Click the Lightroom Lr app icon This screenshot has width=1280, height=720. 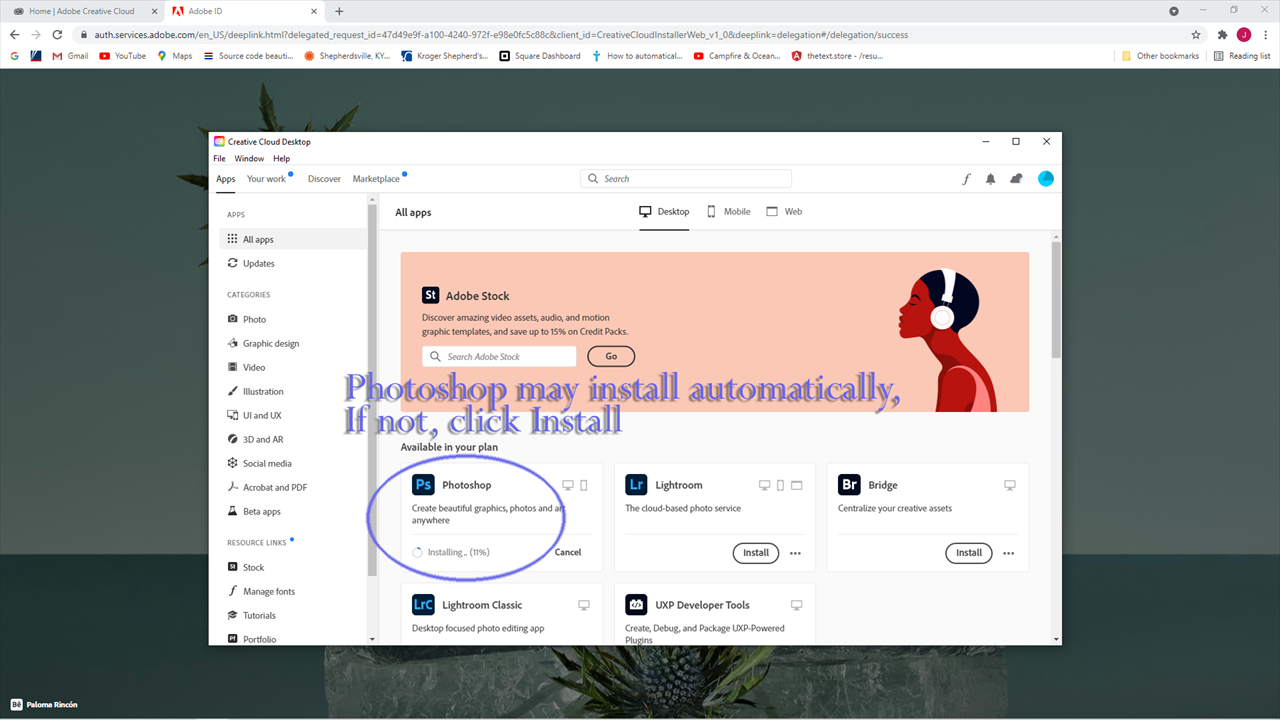point(636,485)
